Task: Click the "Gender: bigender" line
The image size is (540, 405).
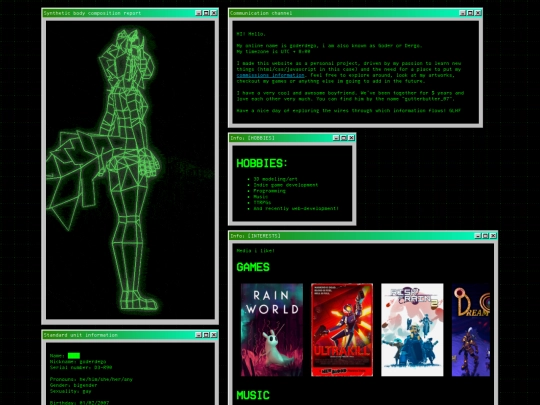Action: coord(73,385)
